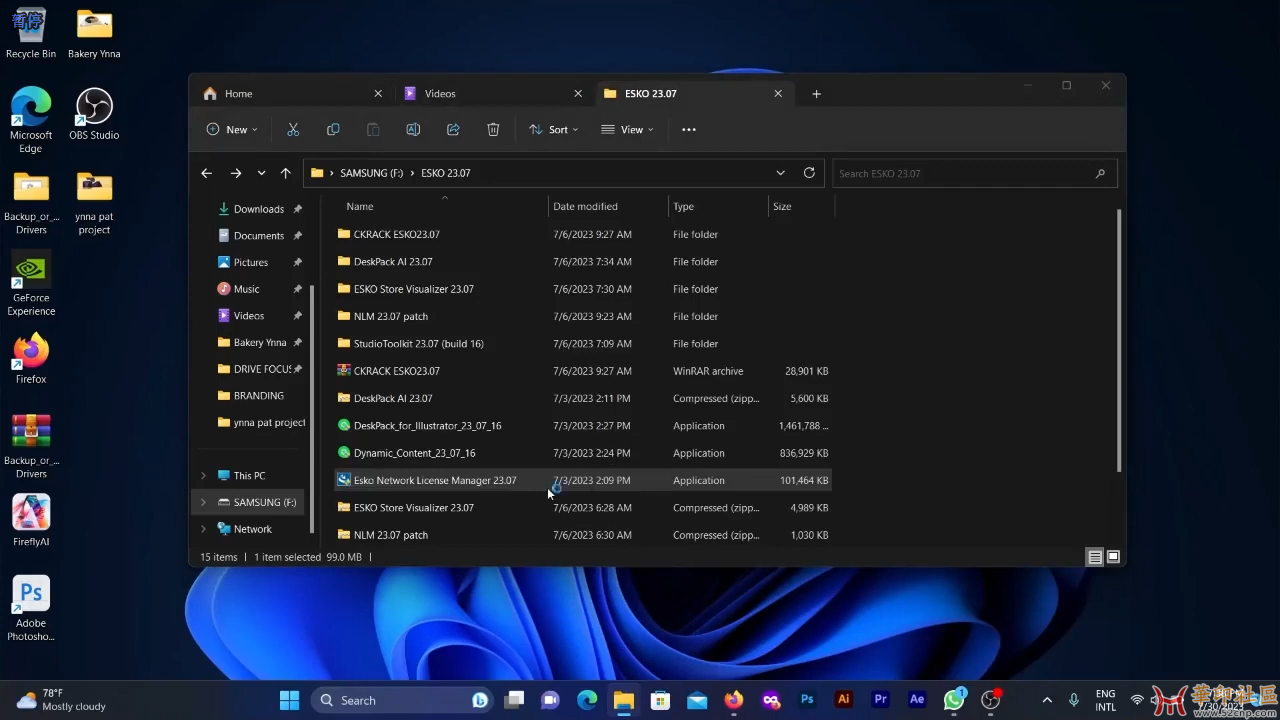Open Firefox from the Windows taskbar

pos(734,700)
